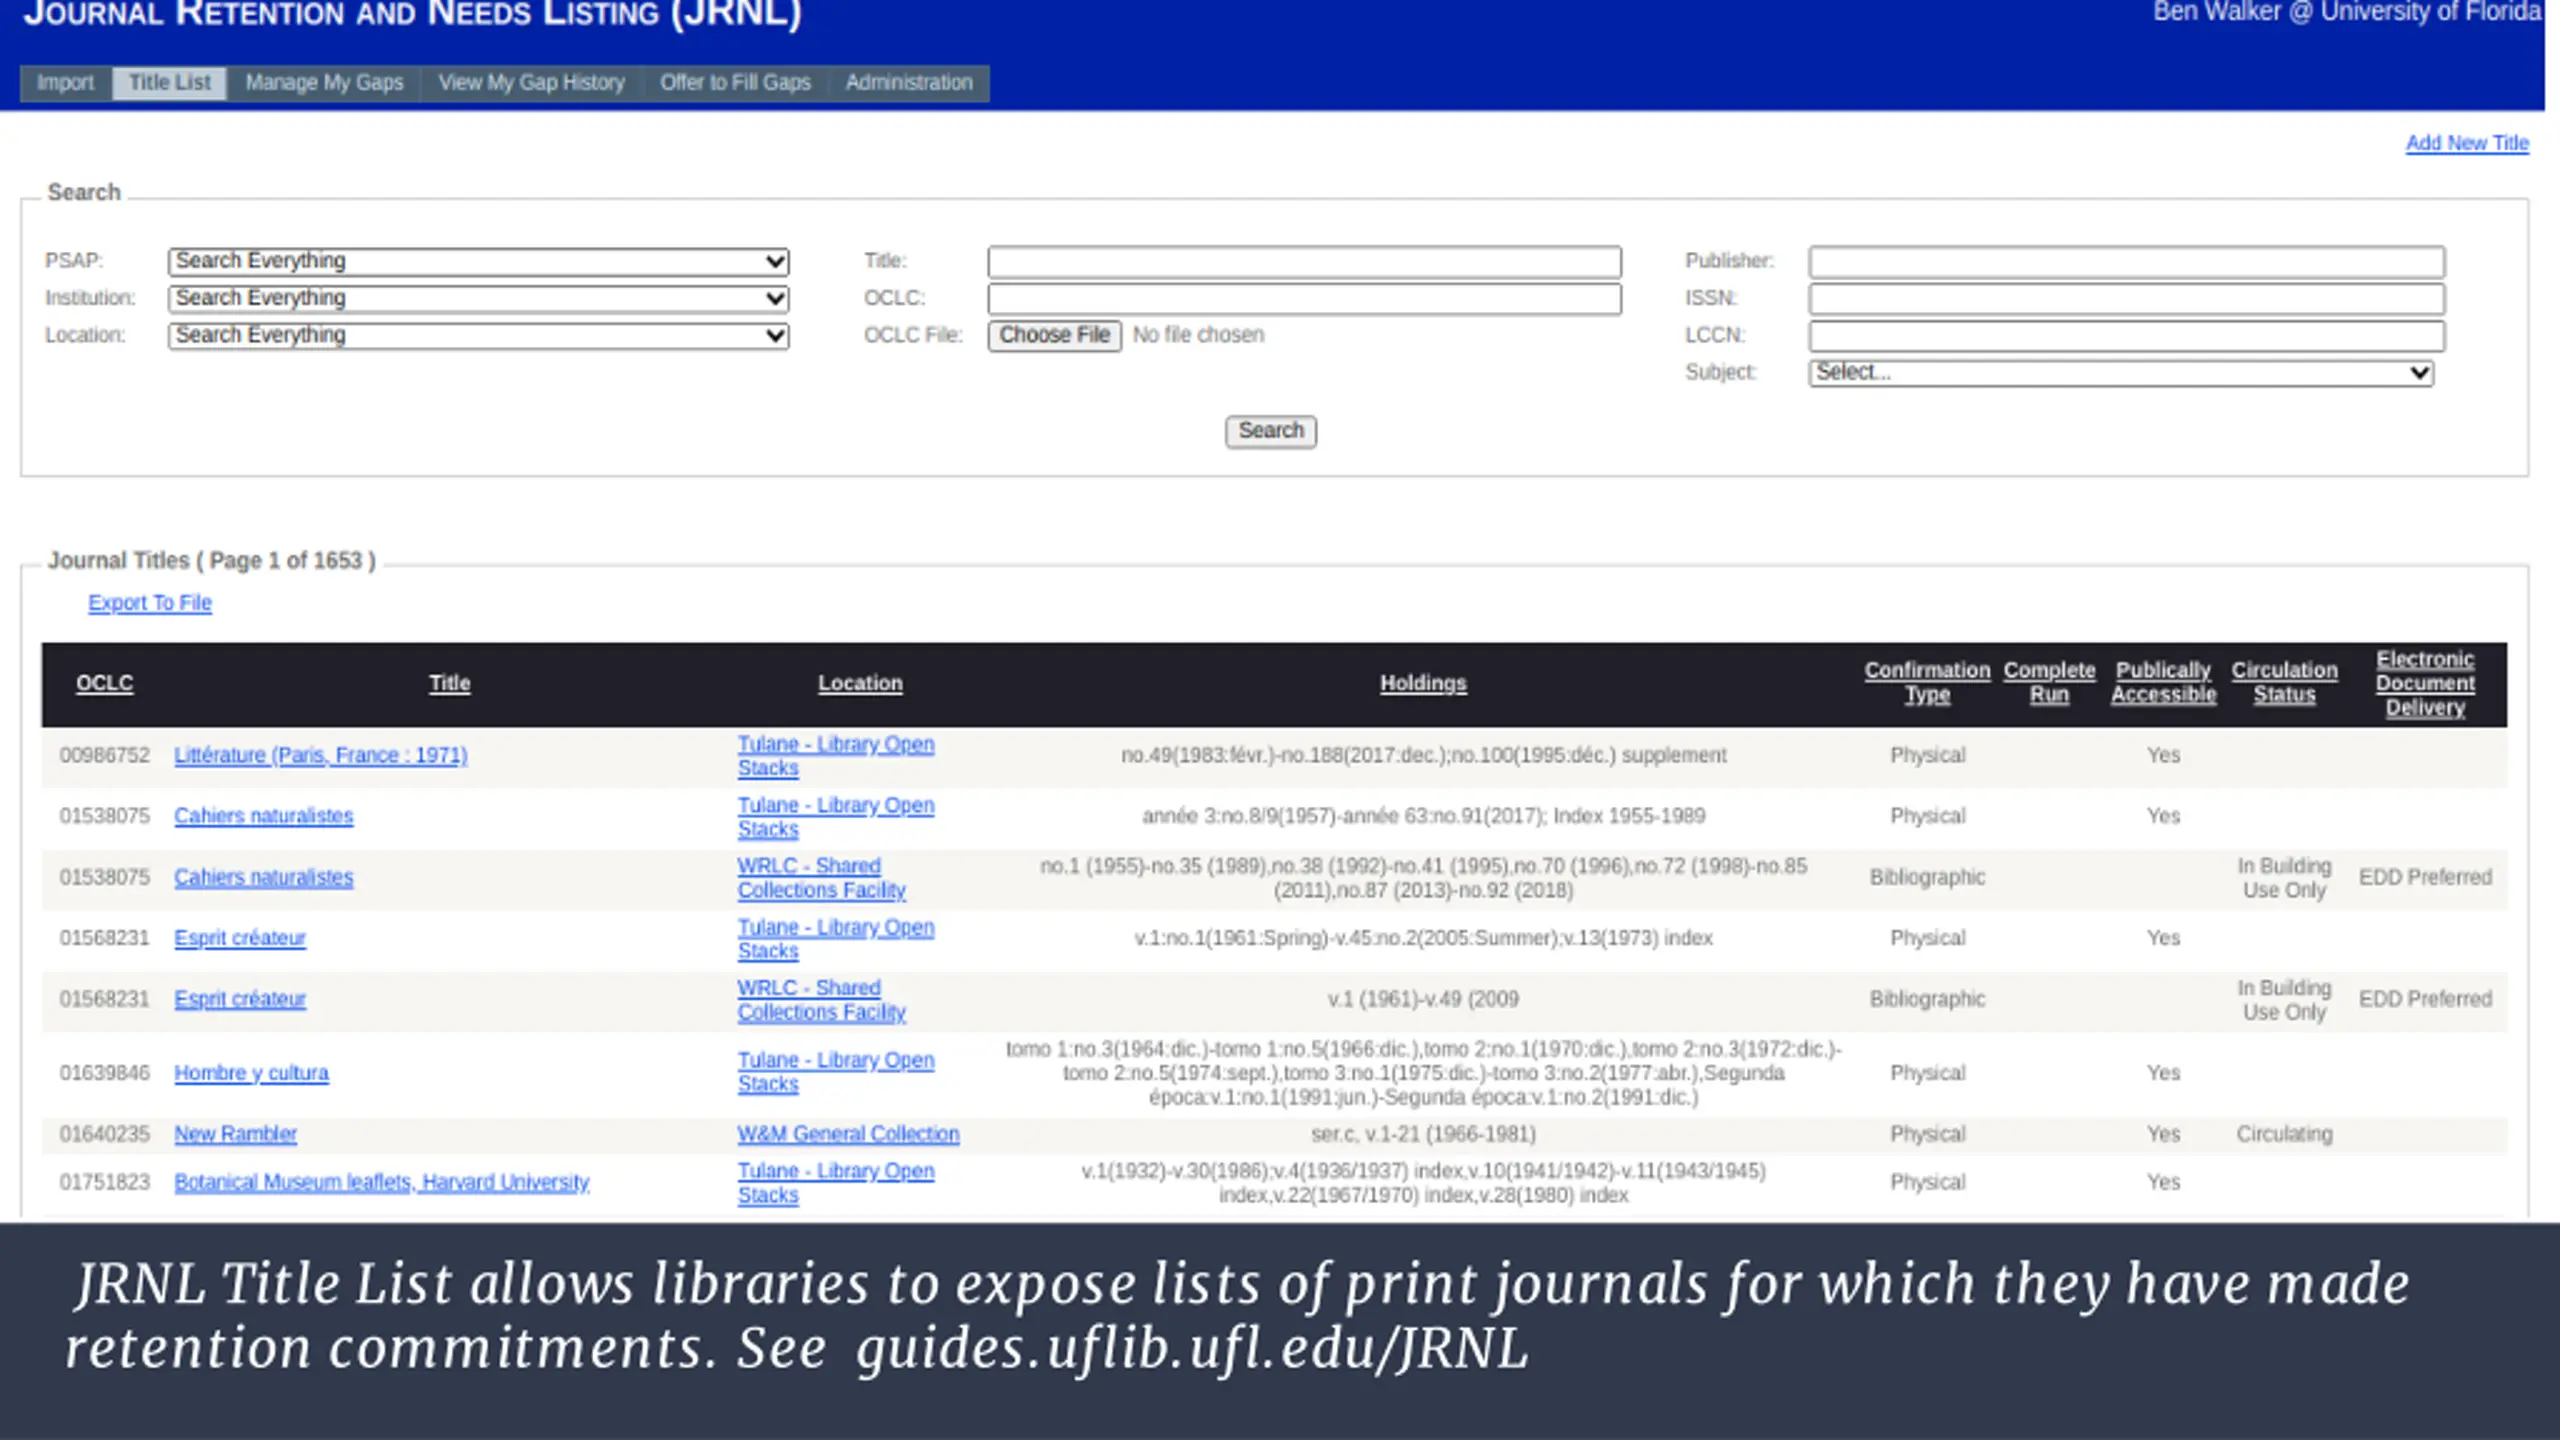This screenshot has width=2560, height=1440.
Task: Open Tulane location link for Botanical Museum leaflets
Action: click(x=836, y=1183)
